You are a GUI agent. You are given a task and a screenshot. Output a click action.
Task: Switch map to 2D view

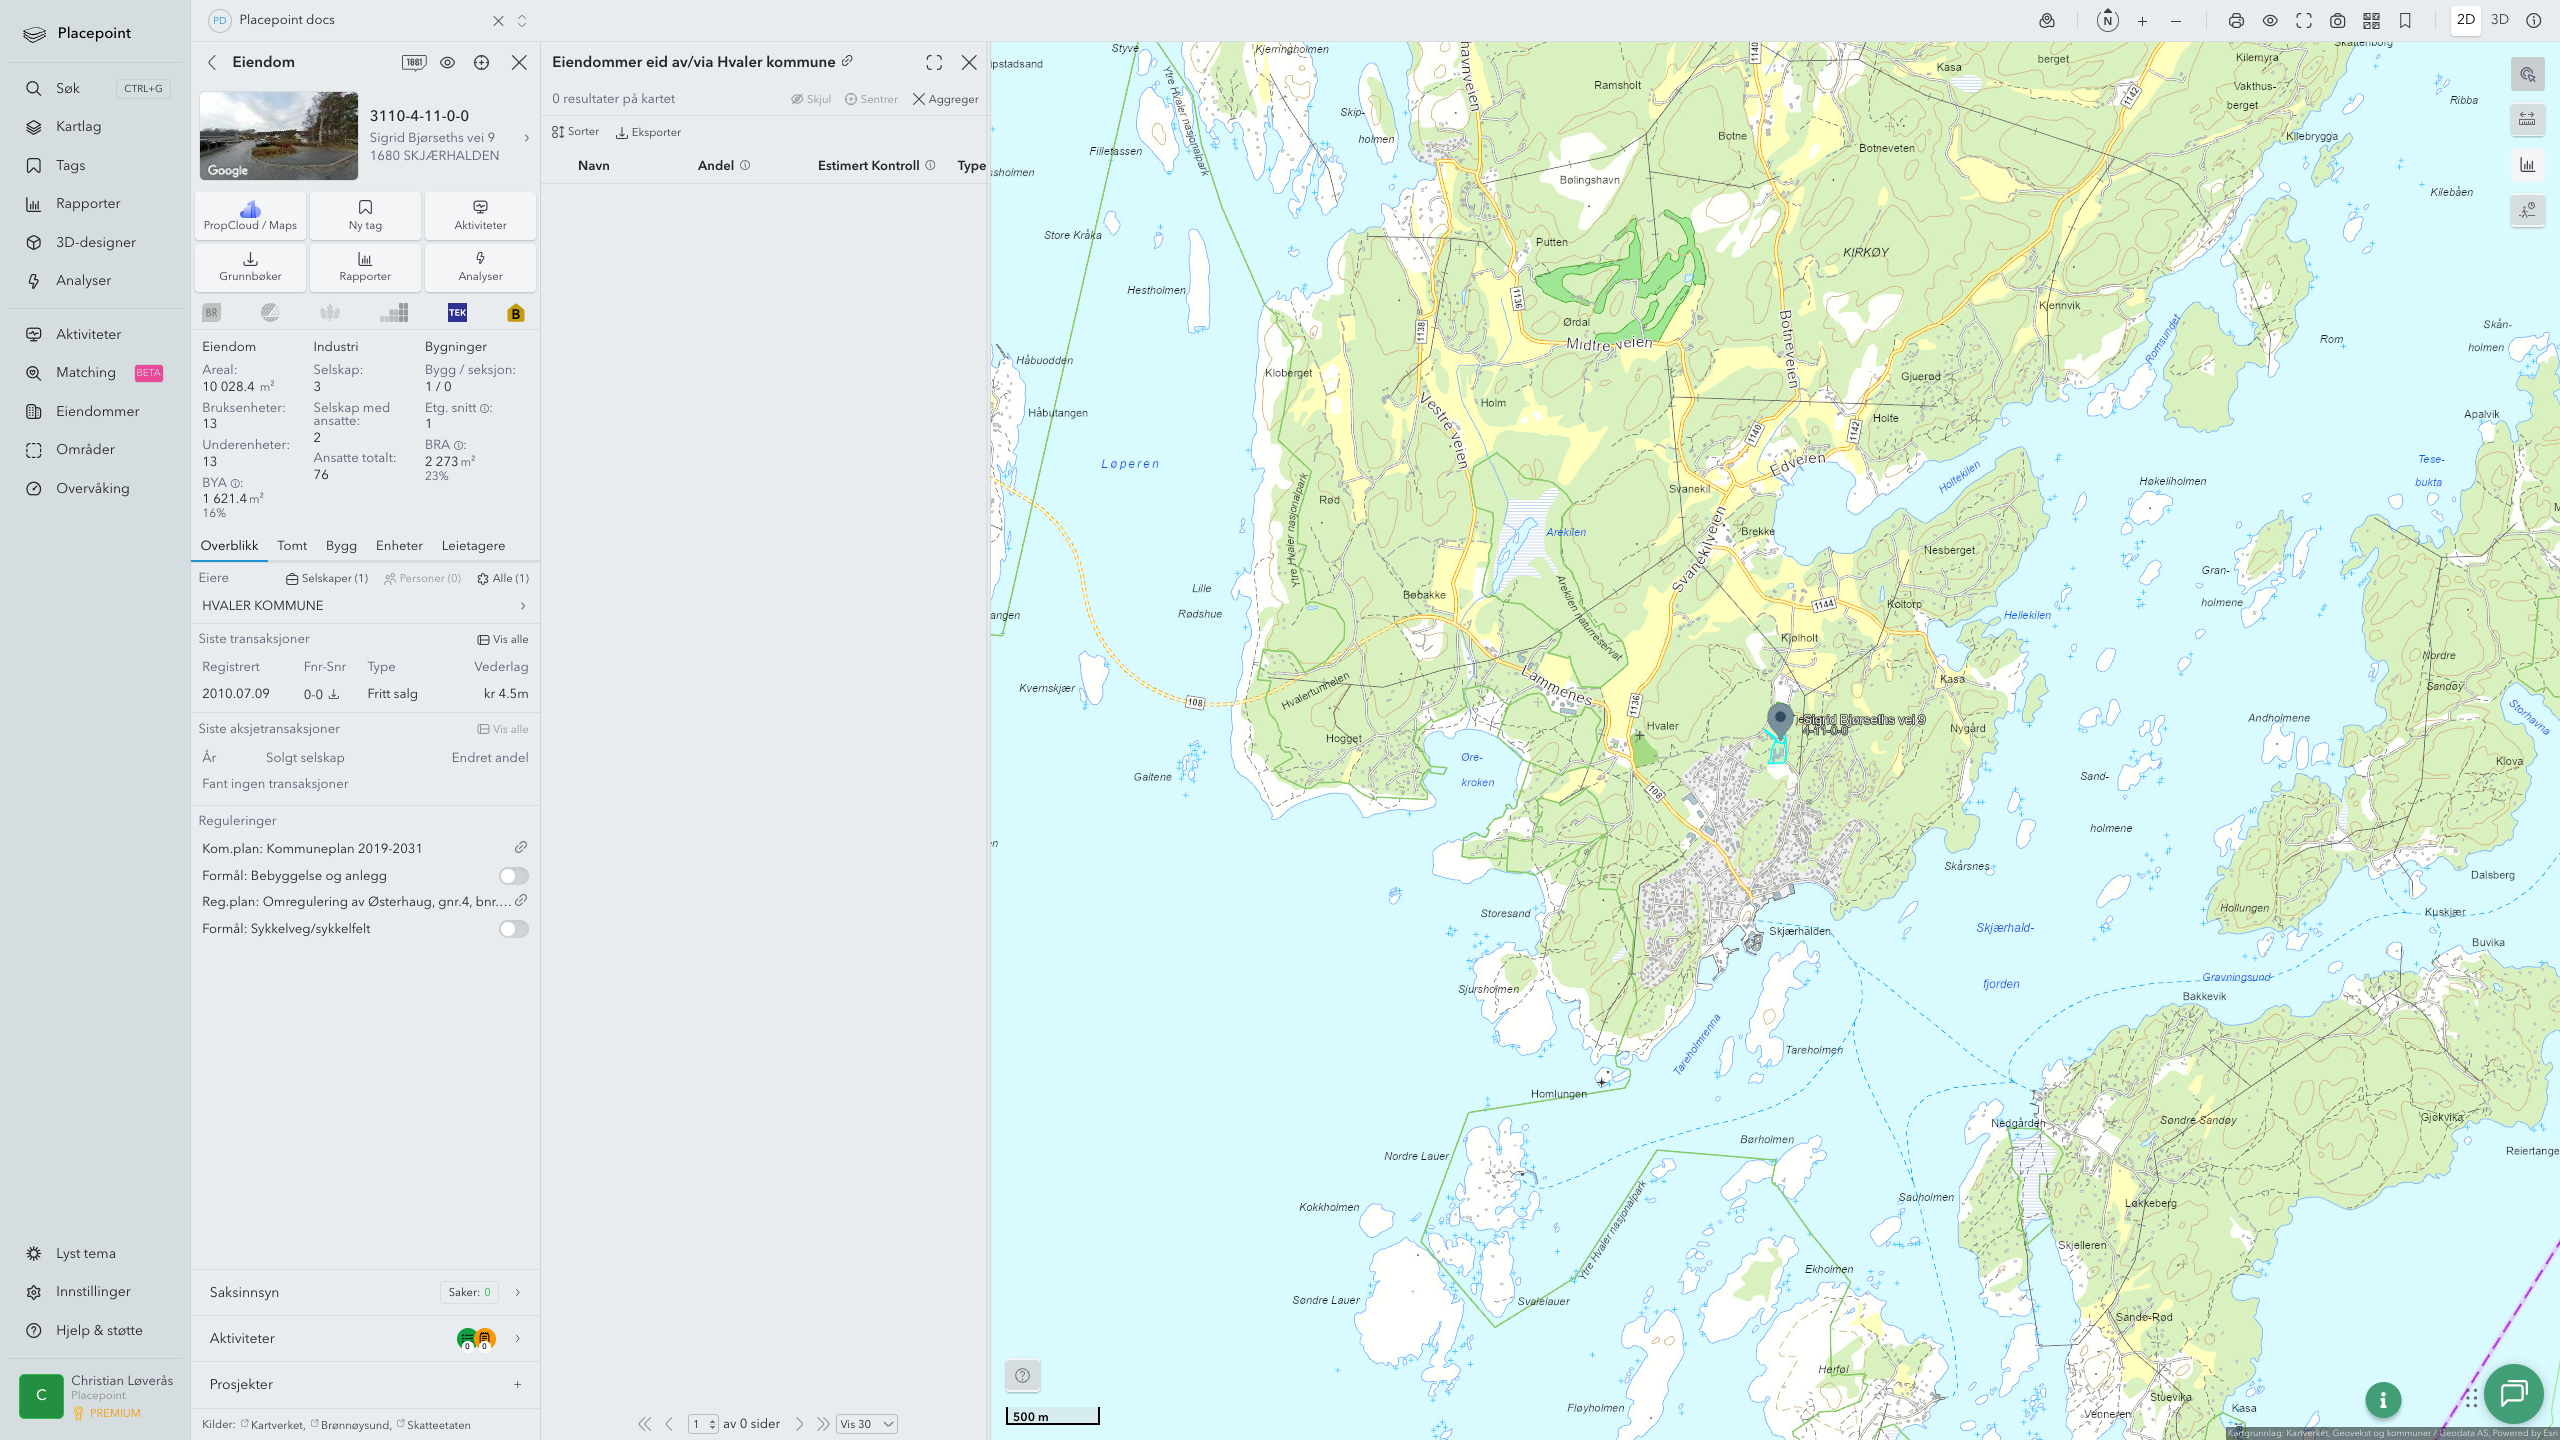[2466, 20]
